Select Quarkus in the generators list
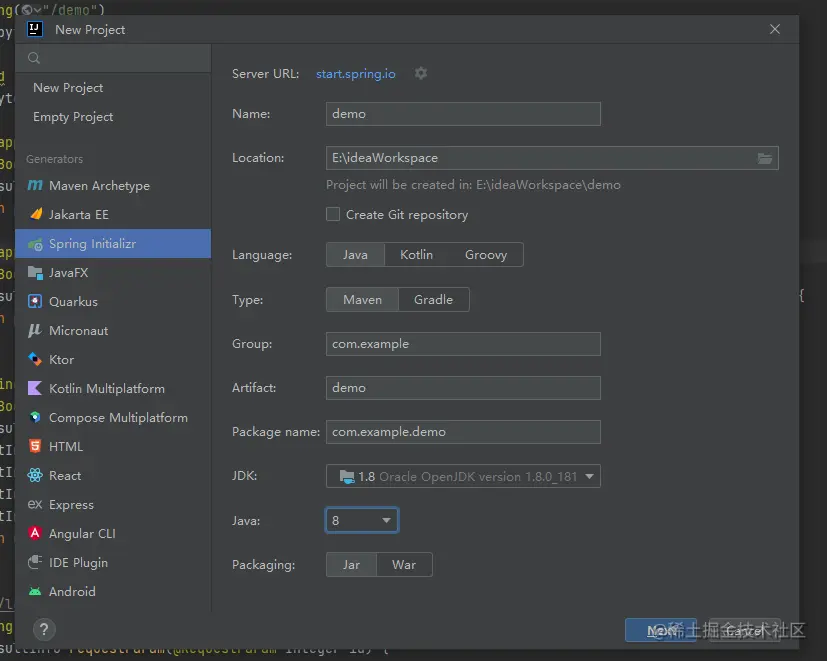The height and width of the screenshot is (661, 827). 113,301
